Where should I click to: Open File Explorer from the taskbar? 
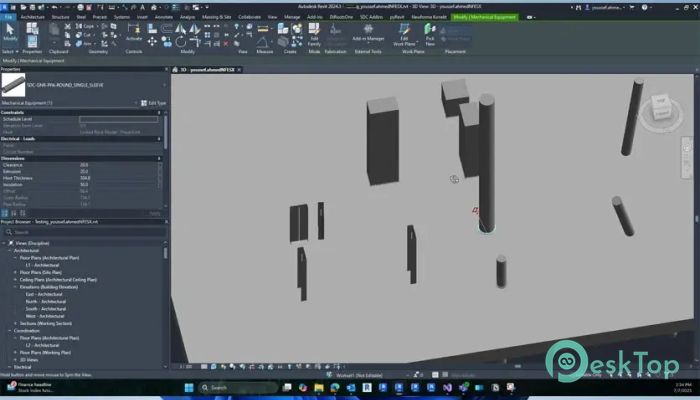319,387
